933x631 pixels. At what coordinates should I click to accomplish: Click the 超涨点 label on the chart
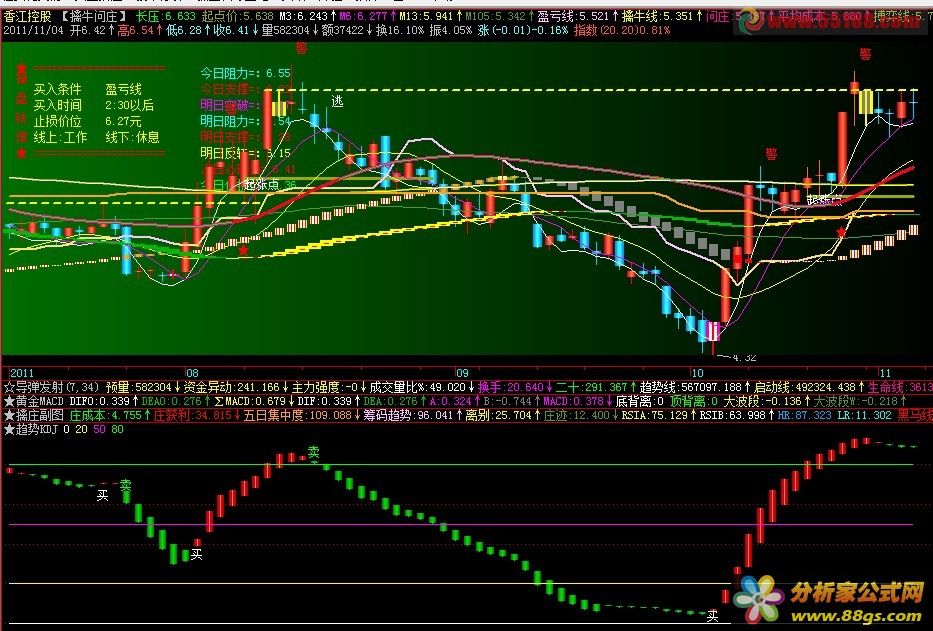[x=261, y=184]
